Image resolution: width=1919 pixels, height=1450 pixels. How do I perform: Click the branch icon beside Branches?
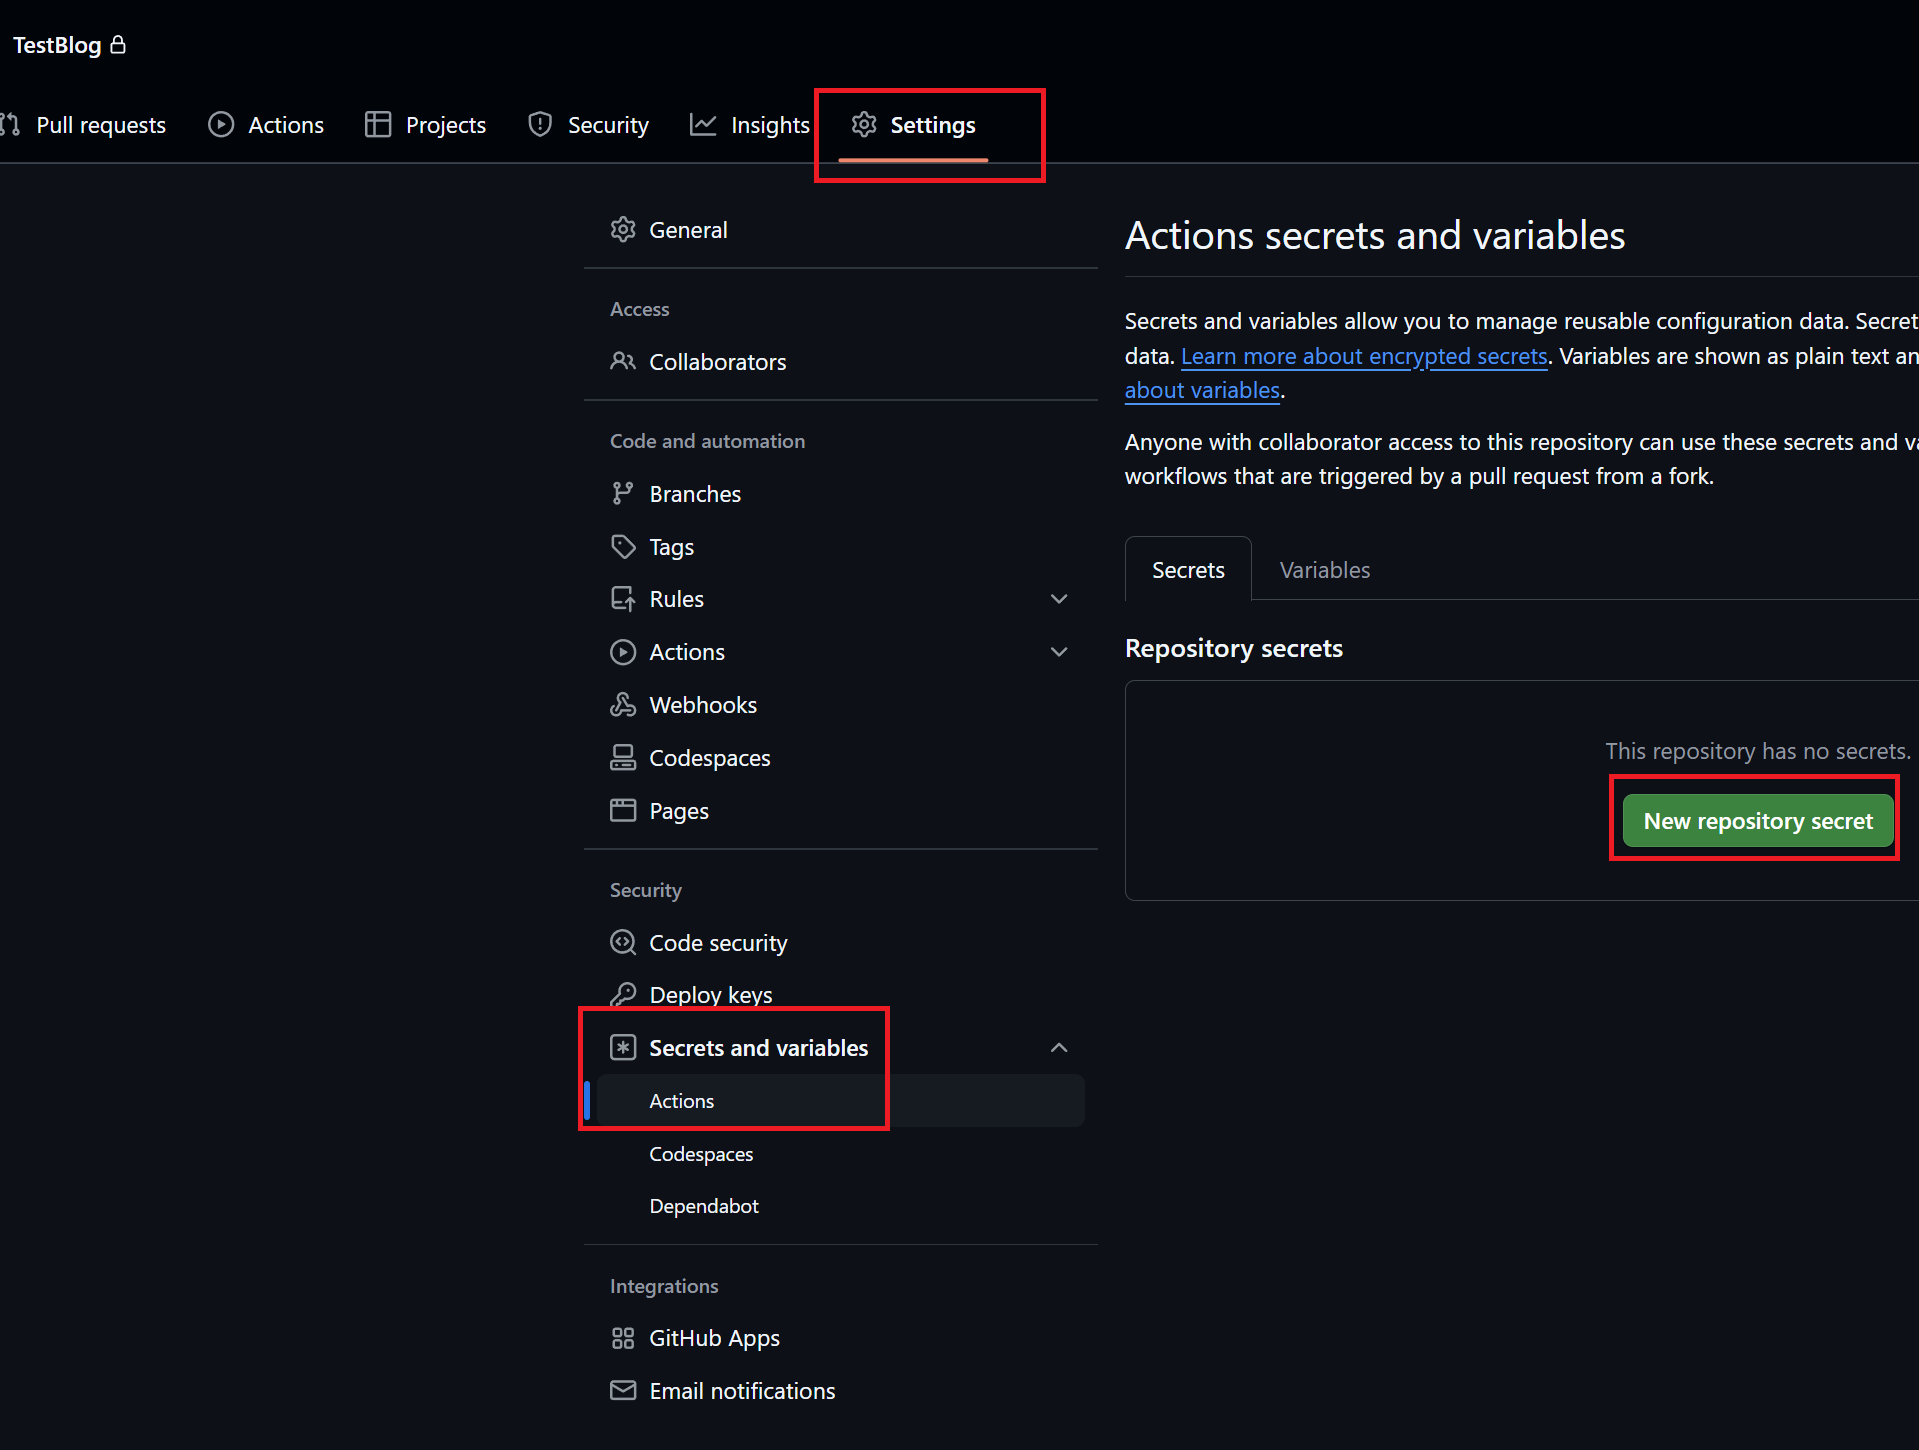tap(623, 493)
